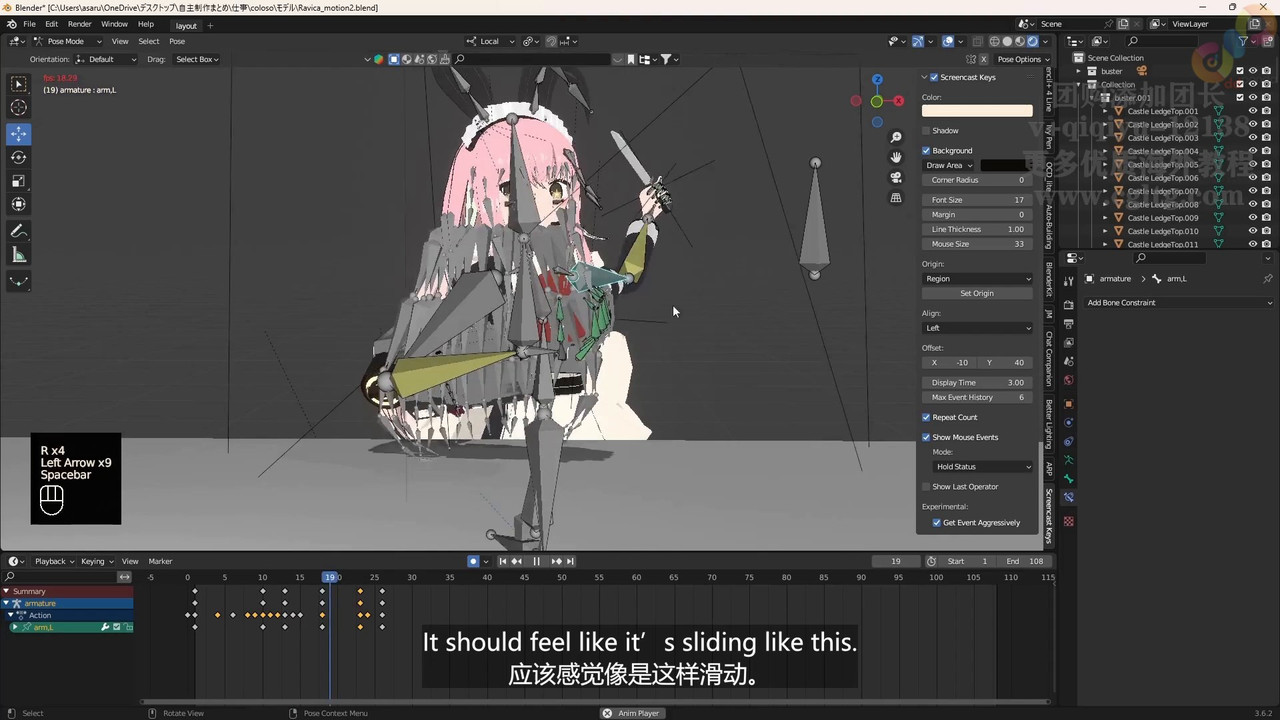Toggle the Screencast Keys checkbox
1280x720 pixels.
pyautogui.click(x=934, y=77)
